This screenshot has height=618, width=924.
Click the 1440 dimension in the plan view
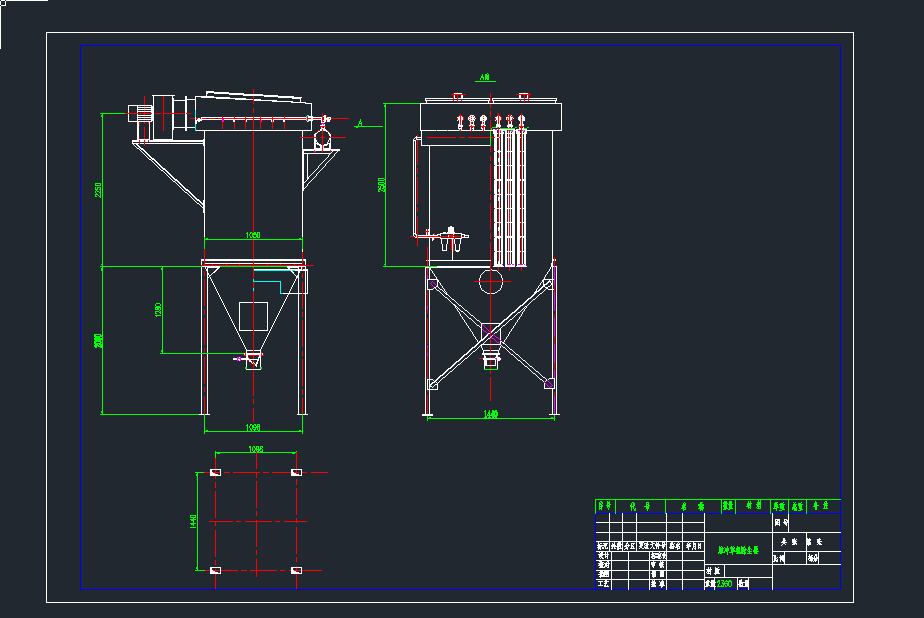click(194, 520)
